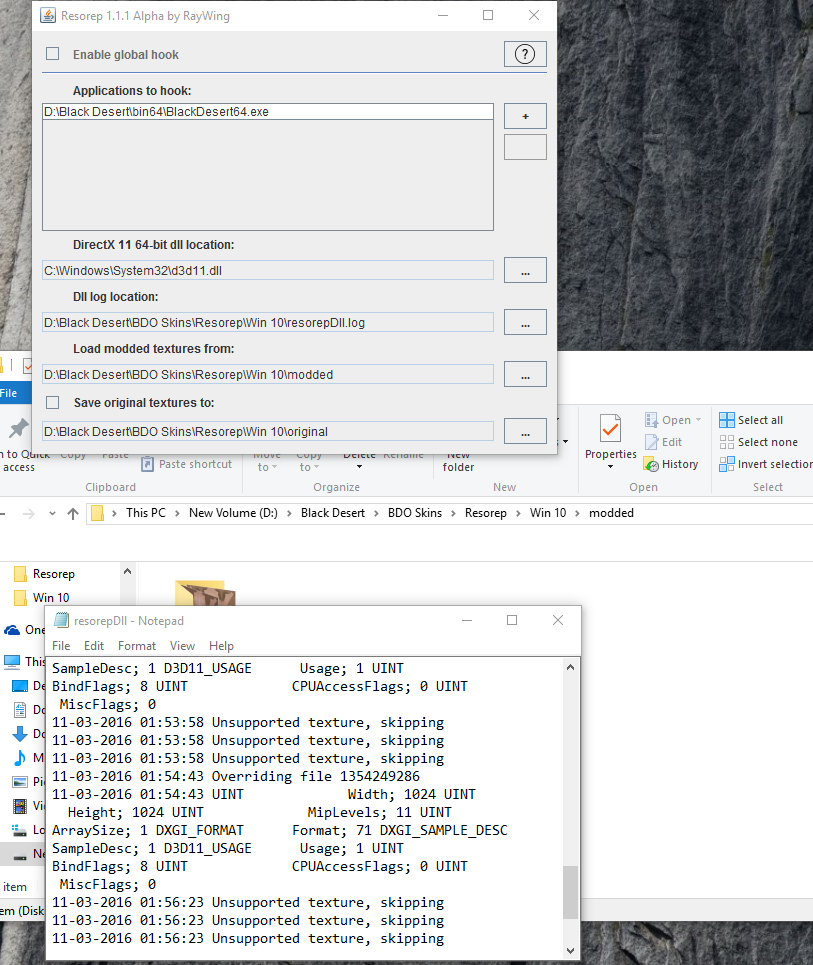Enable the global hook checkbox

(x=53, y=54)
